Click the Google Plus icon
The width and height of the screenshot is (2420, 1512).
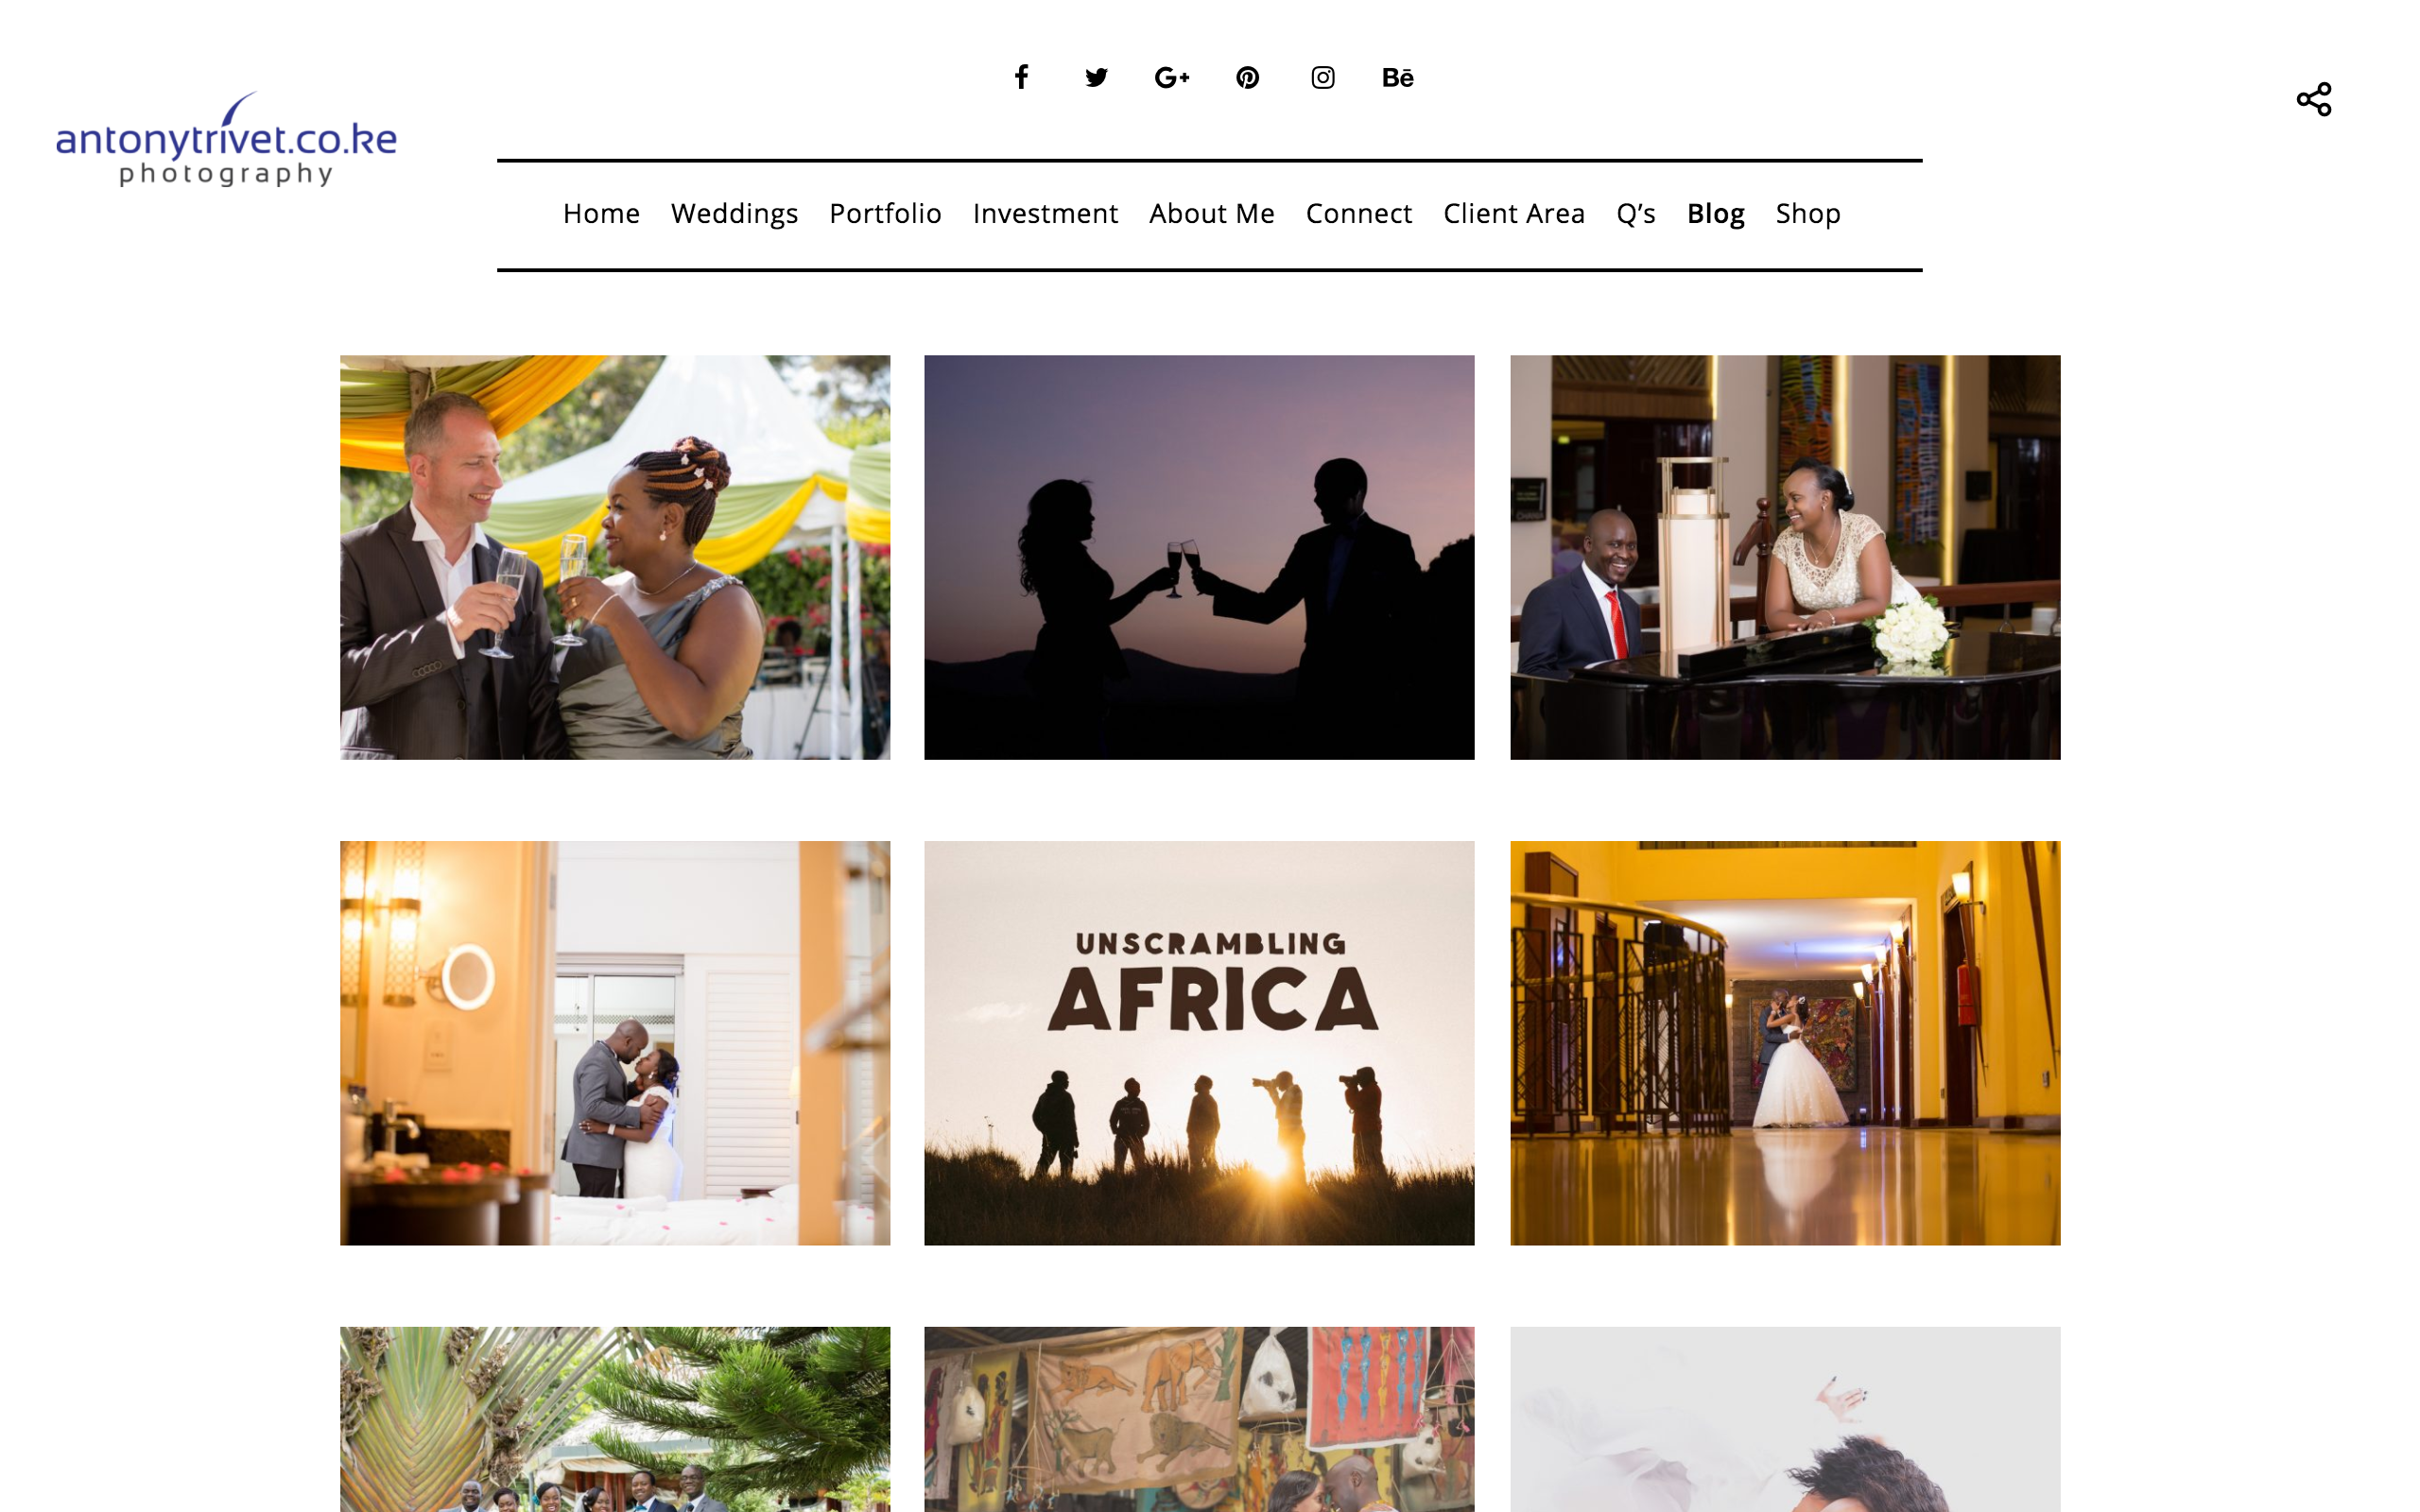[x=1172, y=77]
